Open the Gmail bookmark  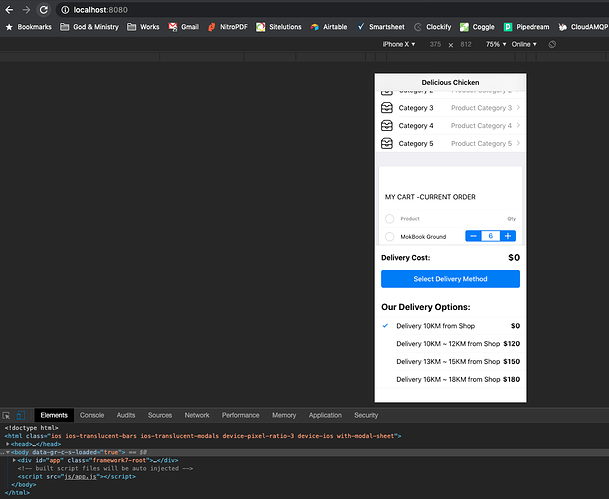[183, 27]
